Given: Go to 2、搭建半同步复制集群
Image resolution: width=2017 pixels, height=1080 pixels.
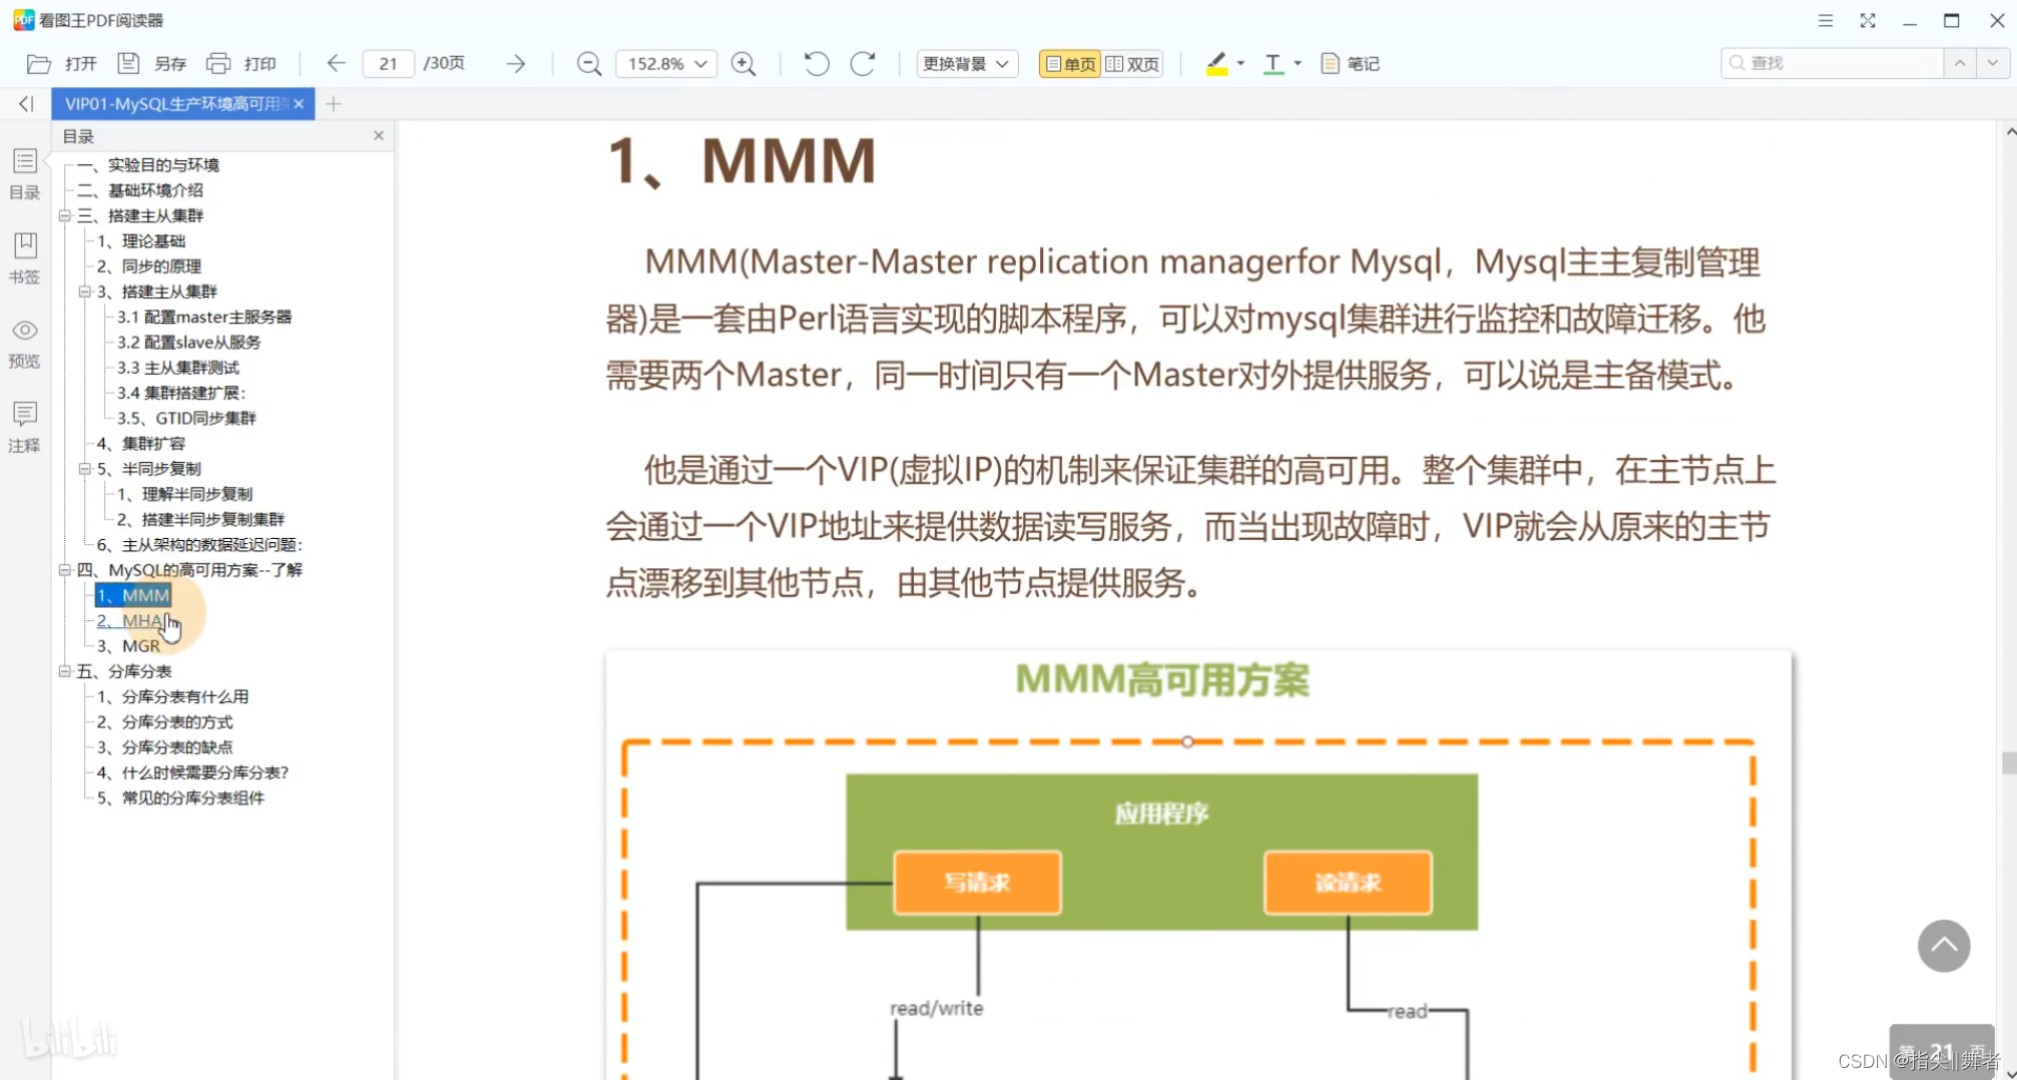Looking at the screenshot, I should point(201,519).
